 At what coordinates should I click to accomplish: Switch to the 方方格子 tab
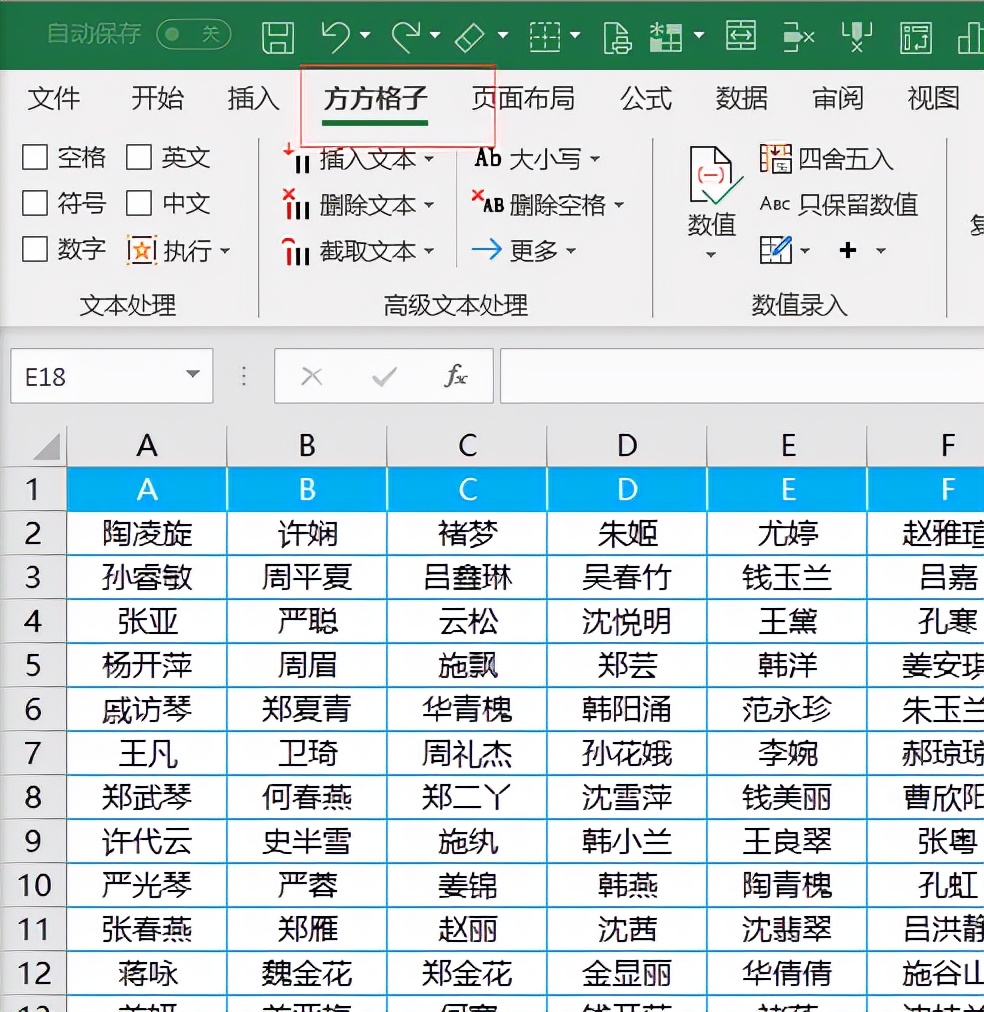pos(376,99)
